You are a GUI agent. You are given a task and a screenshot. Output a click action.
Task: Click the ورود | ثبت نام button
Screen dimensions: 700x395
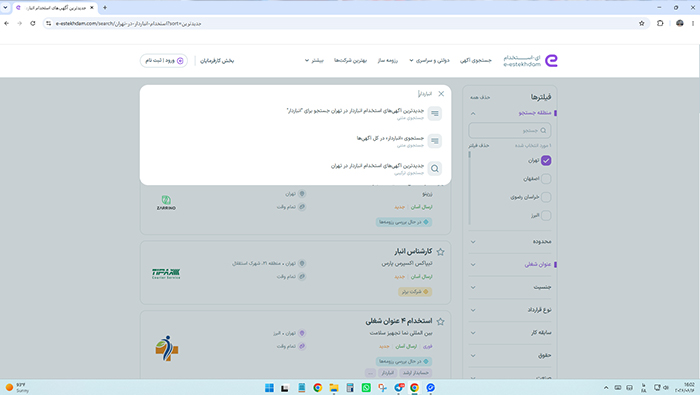pyautogui.click(x=164, y=61)
